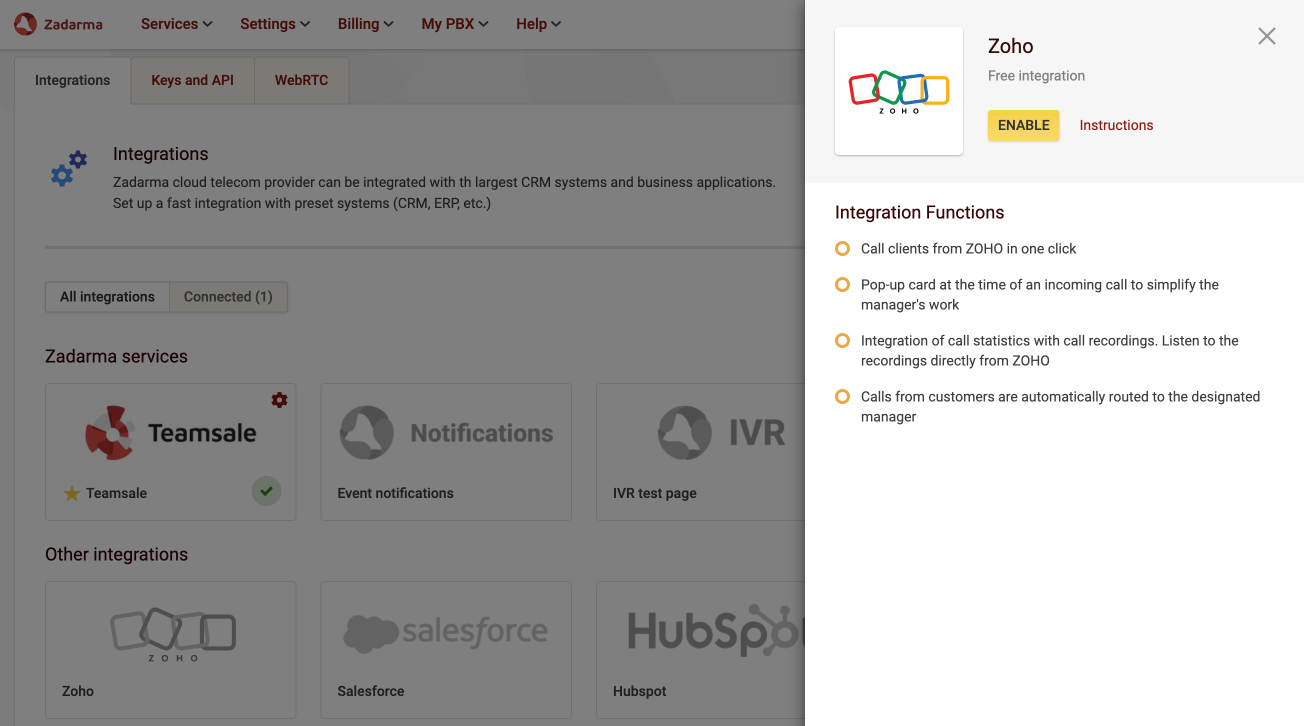The width and height of the screenshot is (1304, 726).
Task: Open the My PBX menu
Action: [x=454, y=24]
